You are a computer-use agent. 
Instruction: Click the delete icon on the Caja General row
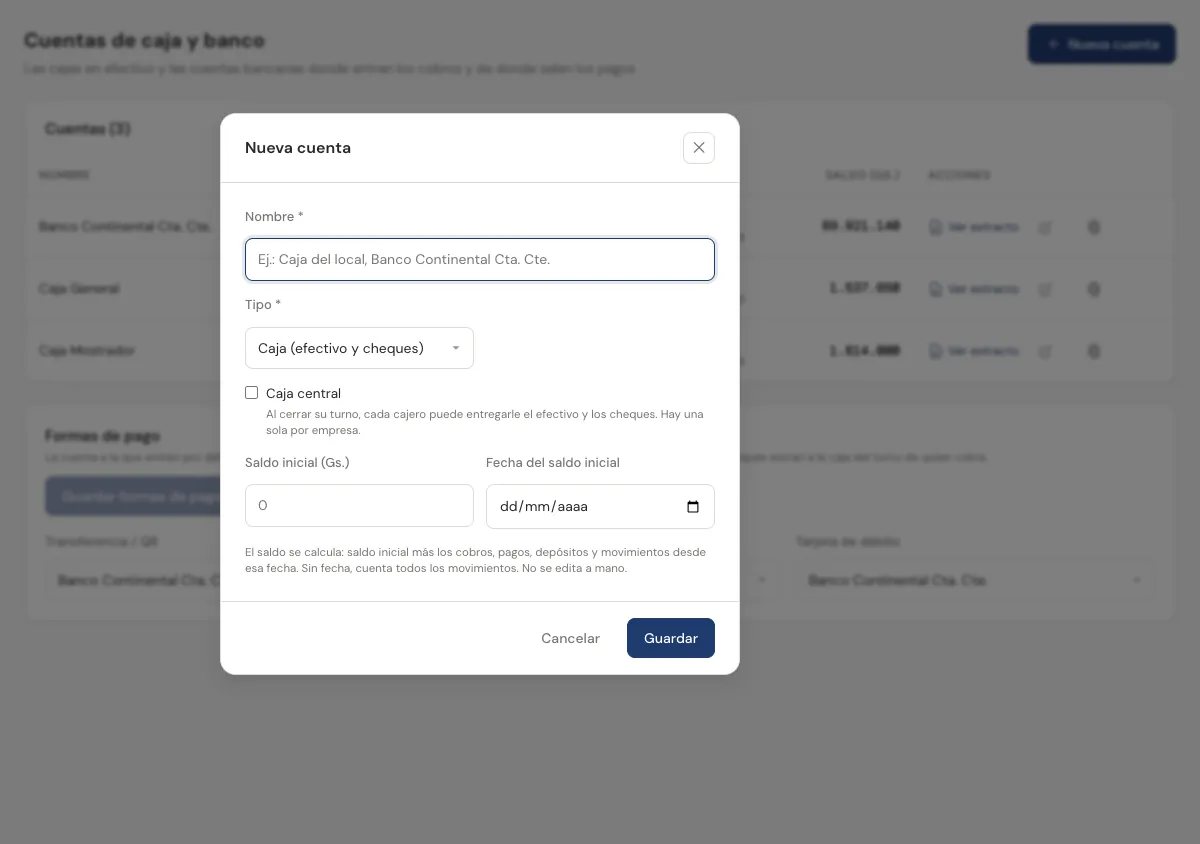[x=1094, y=289]
